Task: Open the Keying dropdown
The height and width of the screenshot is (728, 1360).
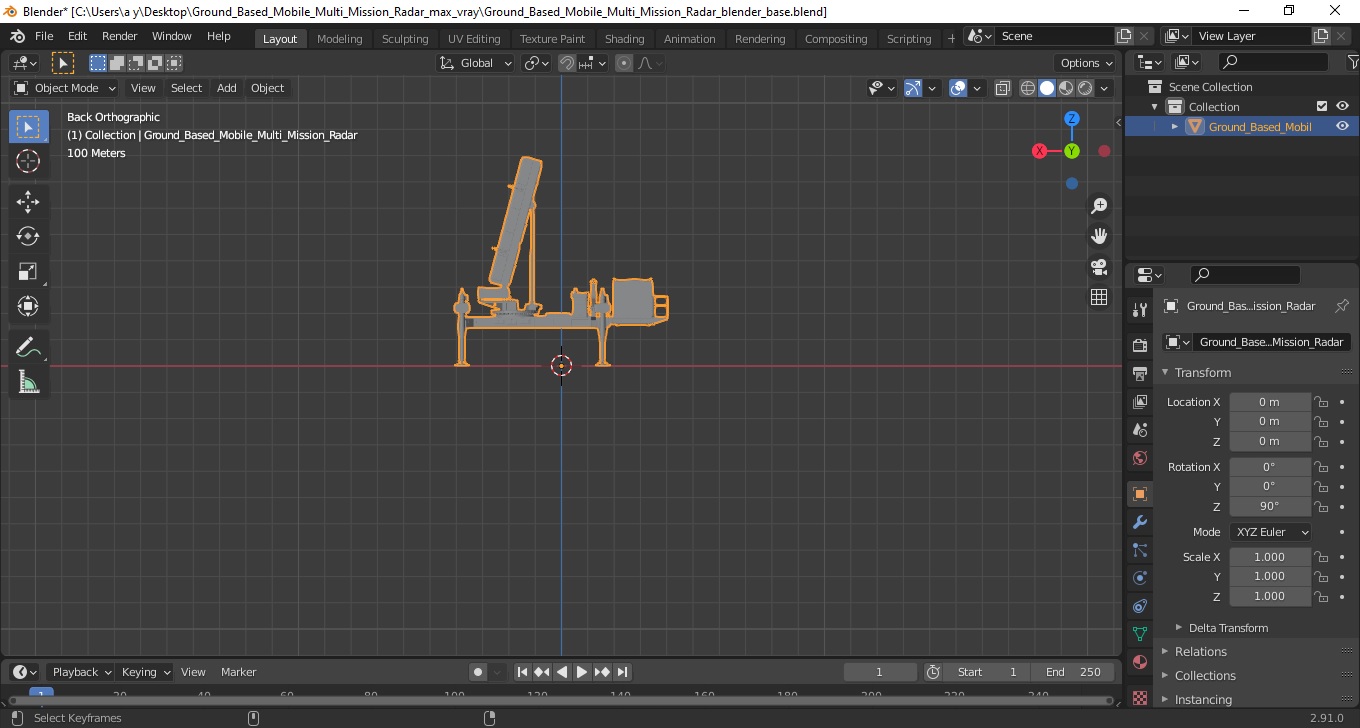Action: 145,672
